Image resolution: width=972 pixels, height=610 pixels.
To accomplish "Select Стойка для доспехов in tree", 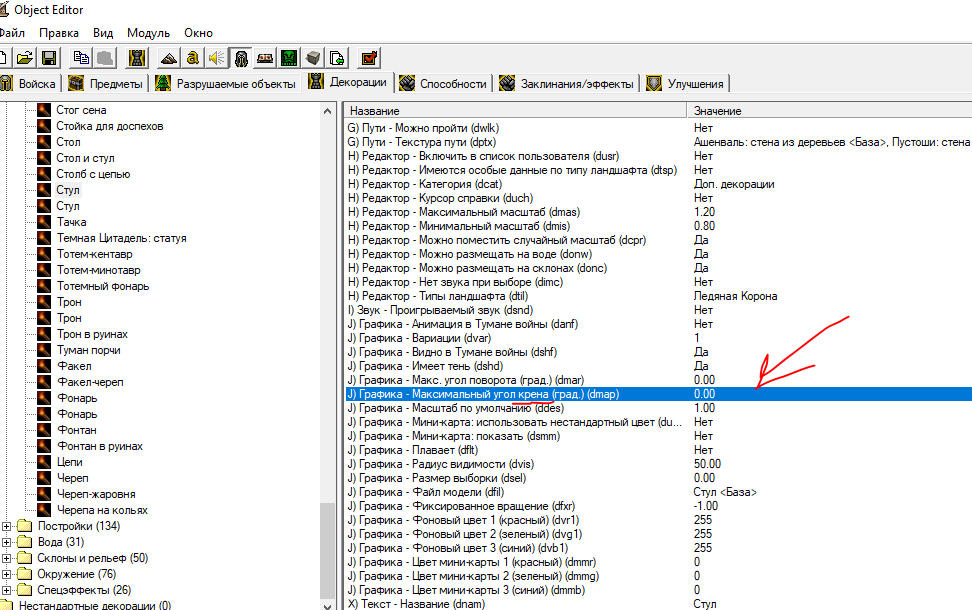I will [x=110, y=126].
